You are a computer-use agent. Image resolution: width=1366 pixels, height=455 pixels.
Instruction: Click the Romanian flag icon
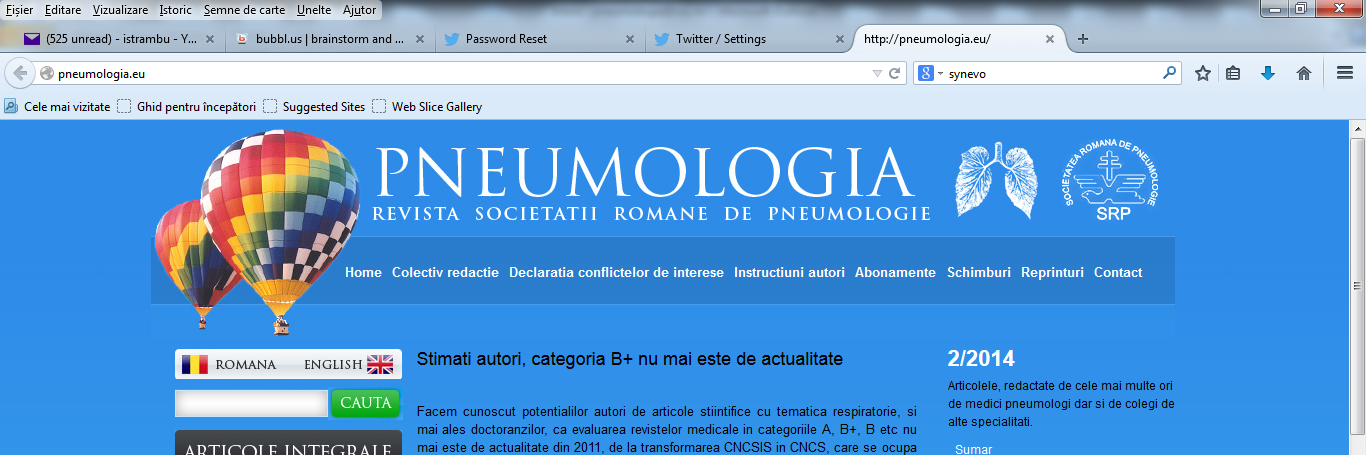coord(195,364)
